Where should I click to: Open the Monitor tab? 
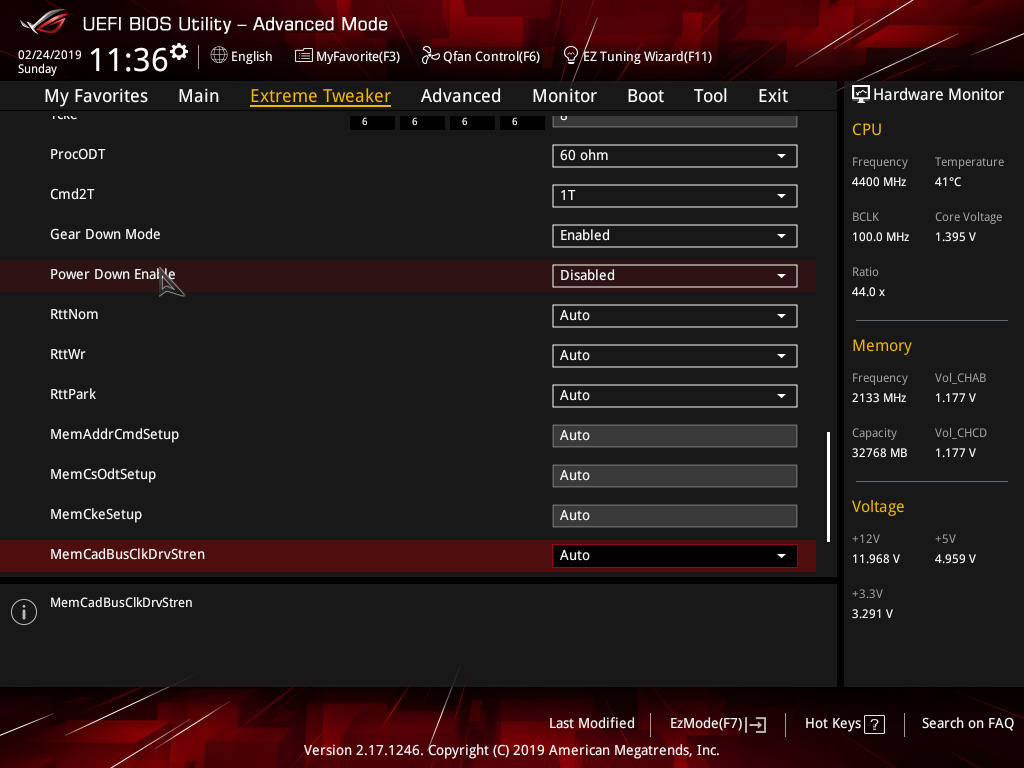tap(564, 96)
